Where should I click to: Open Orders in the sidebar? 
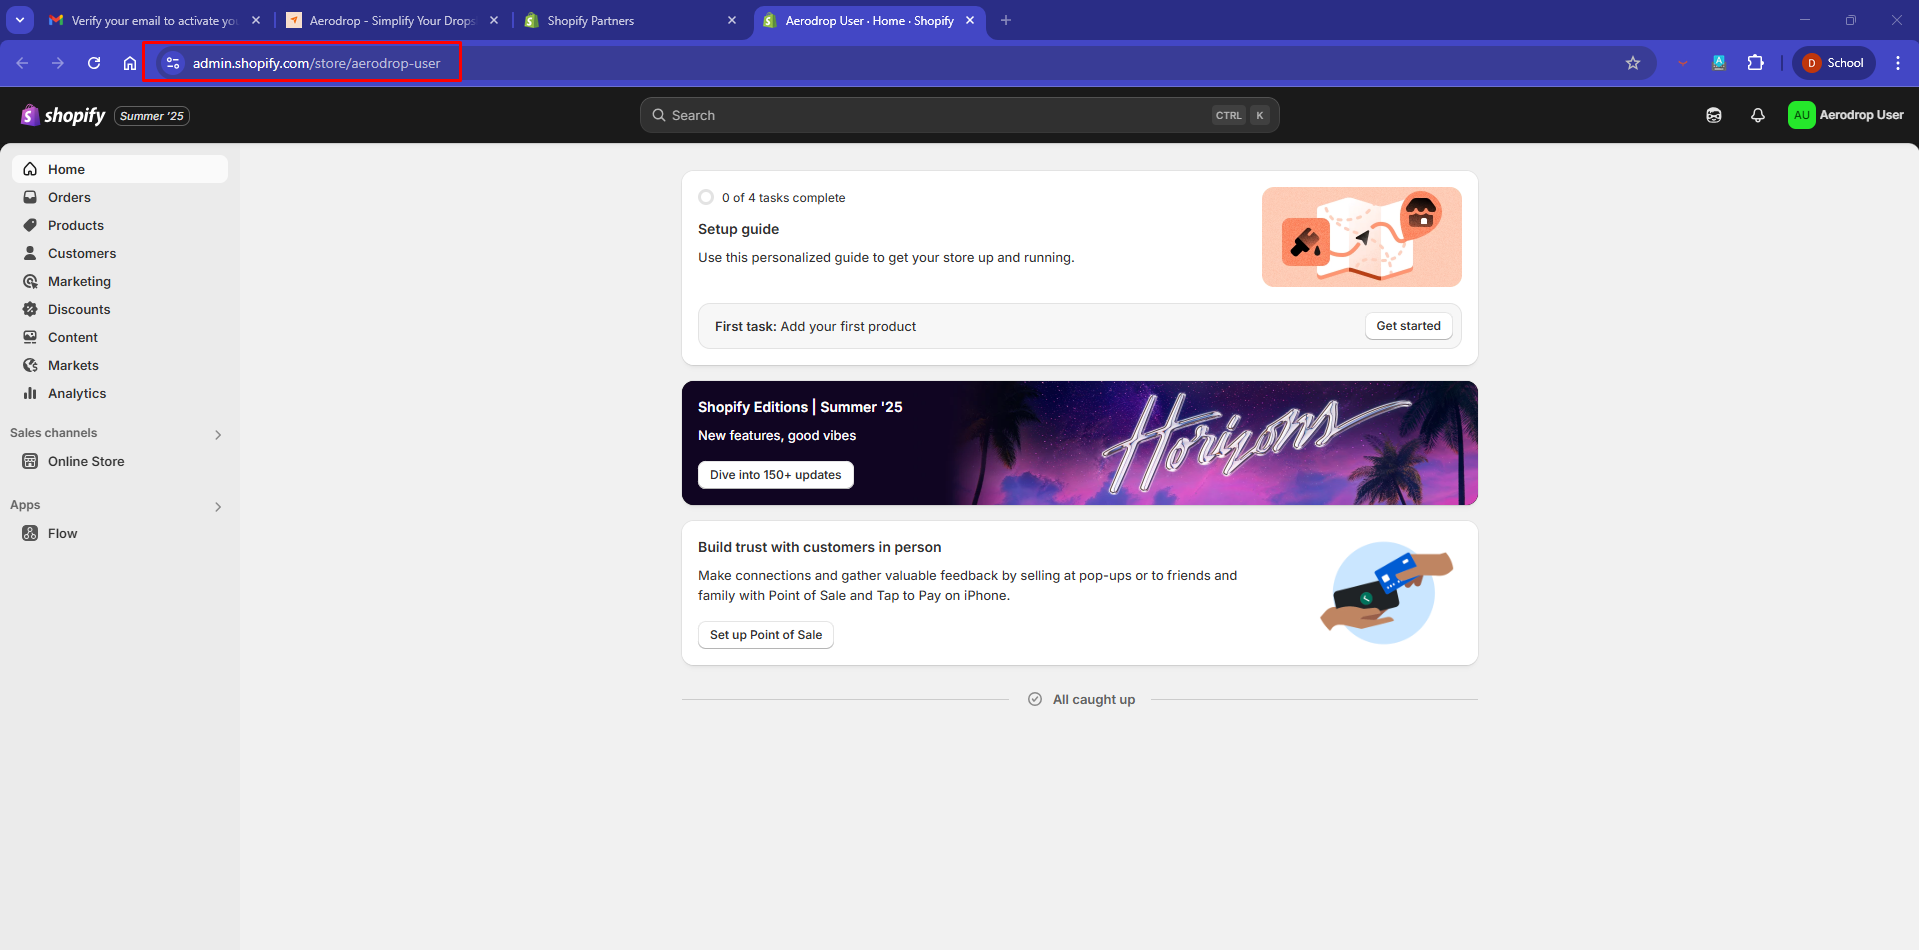point(120,197)
